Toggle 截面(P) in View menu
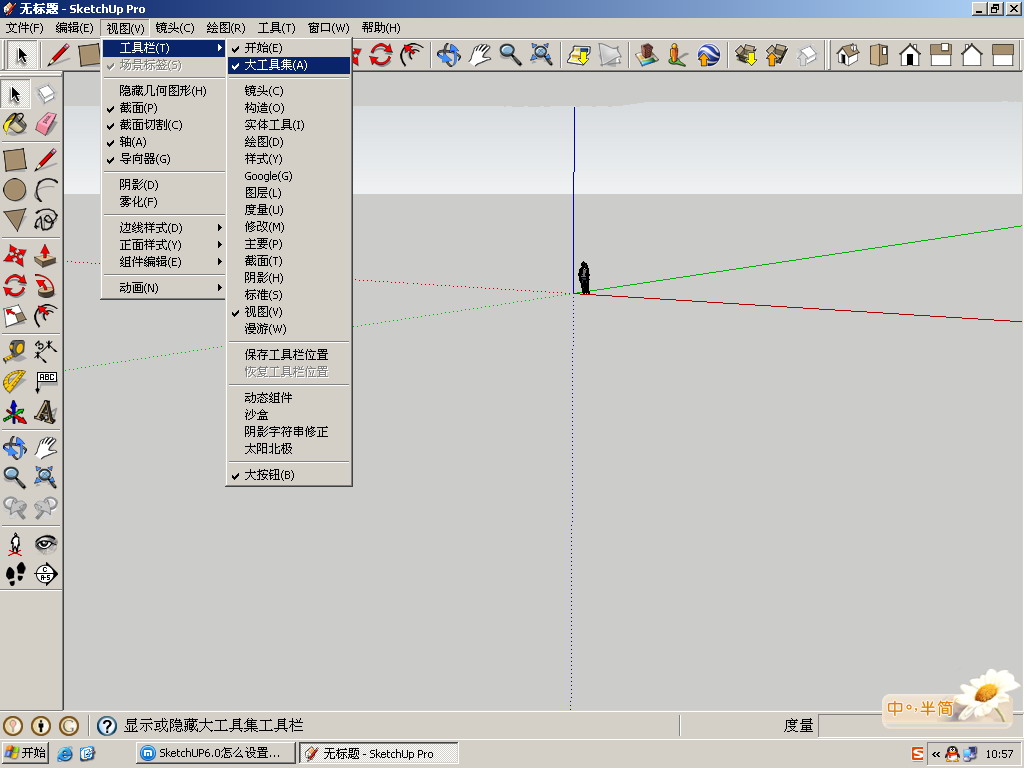Viewport: 1024px width, 768px height. (x=164, y=108)
